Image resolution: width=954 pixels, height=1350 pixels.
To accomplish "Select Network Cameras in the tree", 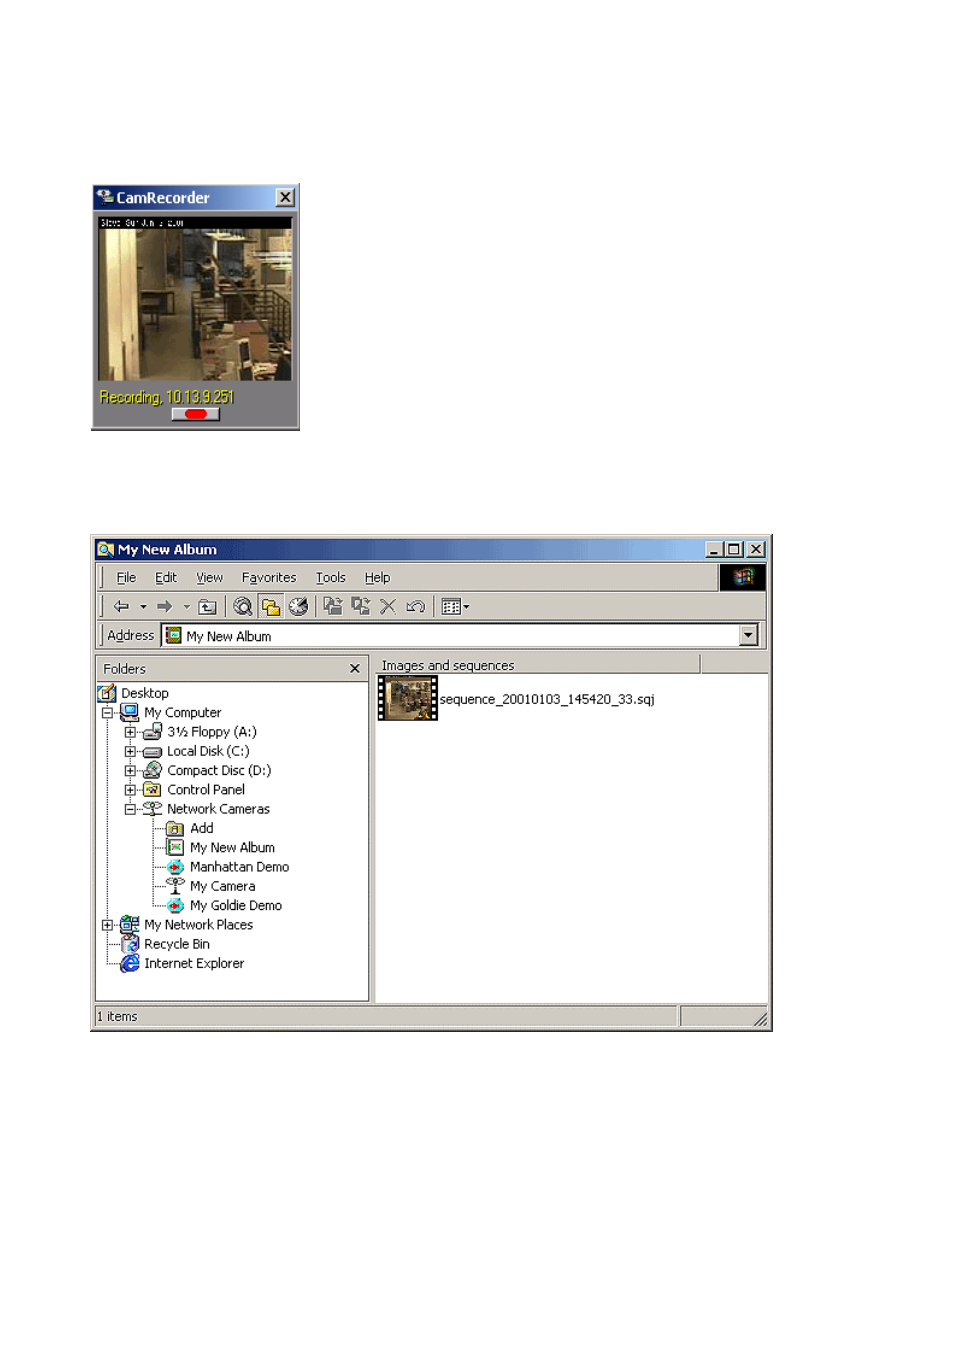I will pos(218,809).
